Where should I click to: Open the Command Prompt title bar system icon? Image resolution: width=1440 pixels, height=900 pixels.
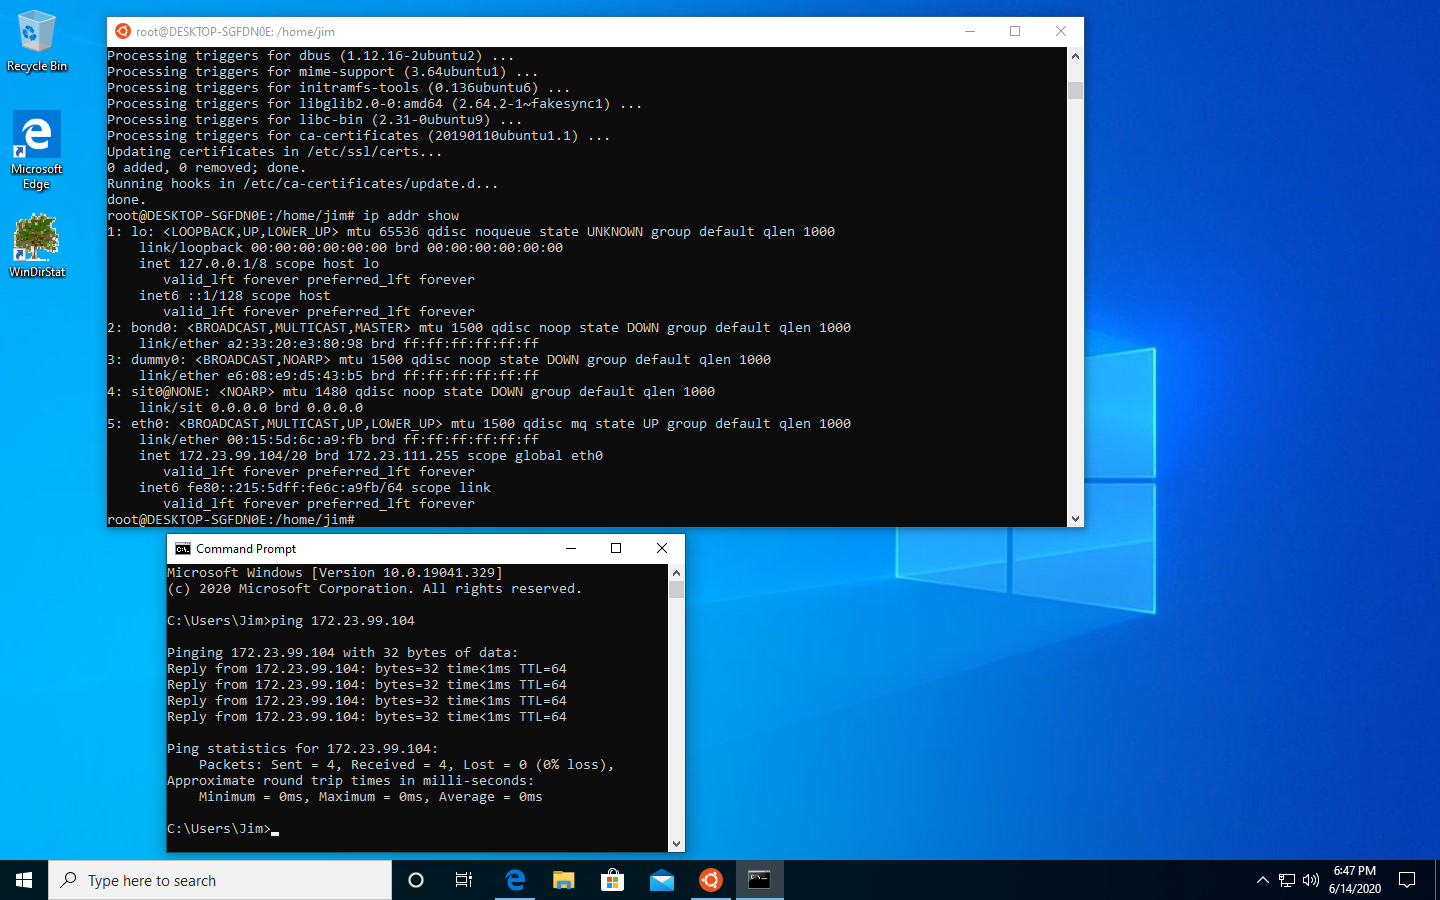(x=182, y=549)
